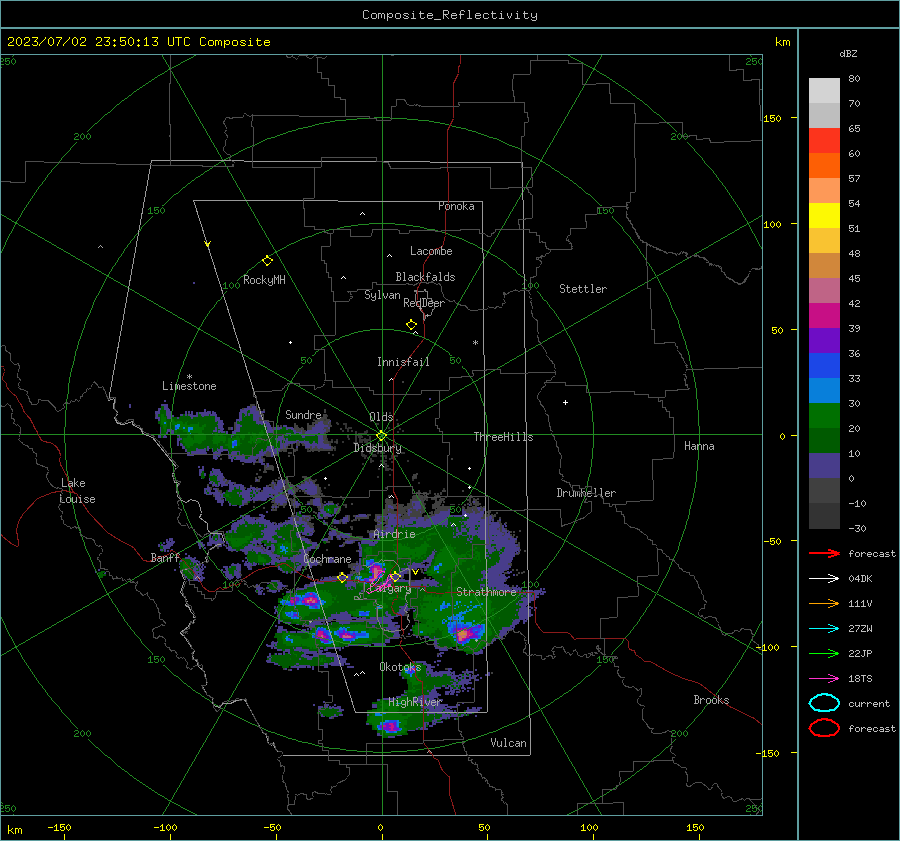Click the Drumheller town label
This screenshot has height=841, width=900.
pos(586,493)
